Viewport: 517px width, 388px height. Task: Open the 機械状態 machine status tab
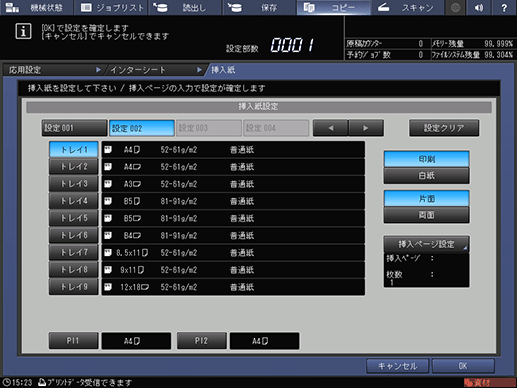pos(36,7)
